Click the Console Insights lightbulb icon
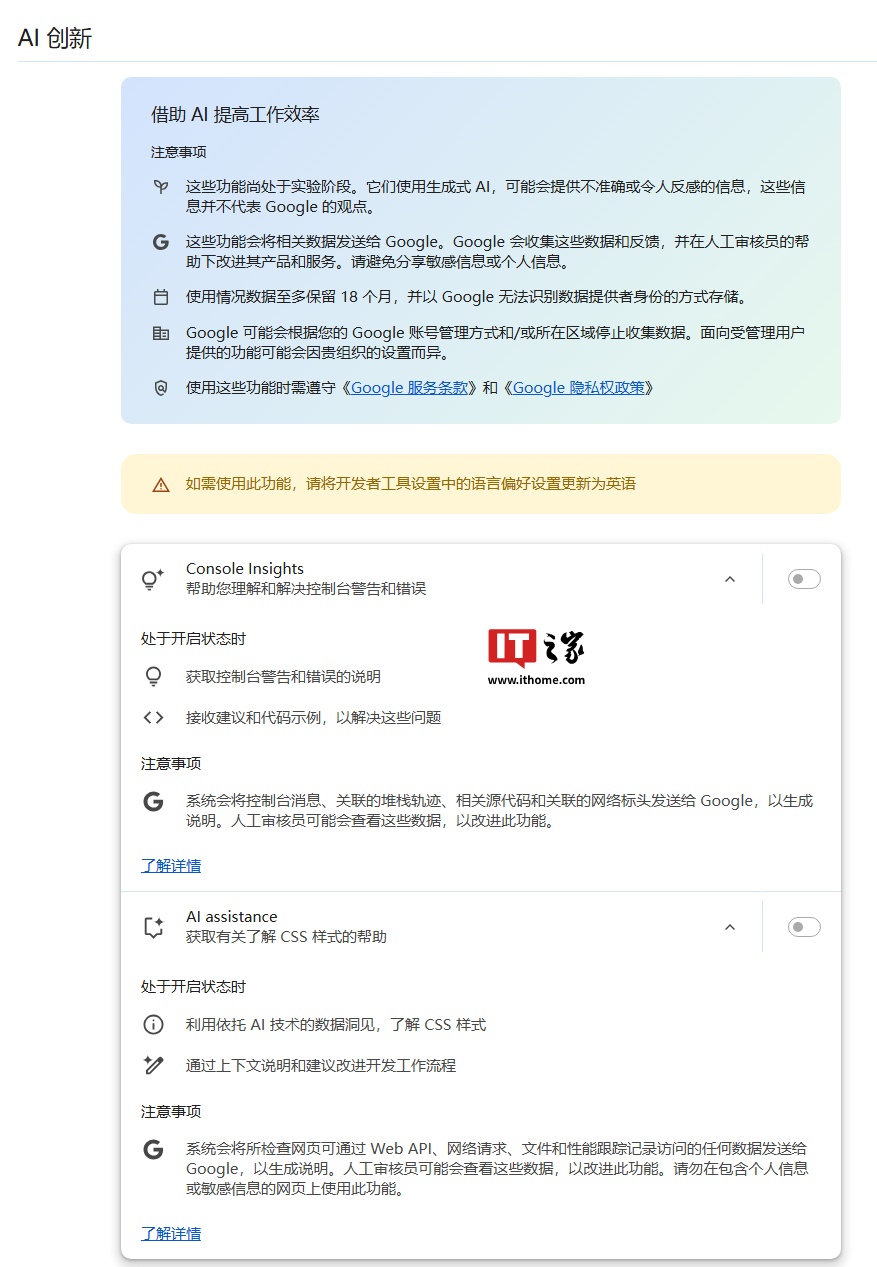The width and height of the screenshot is (877, 1267). [x=152, y=578]
